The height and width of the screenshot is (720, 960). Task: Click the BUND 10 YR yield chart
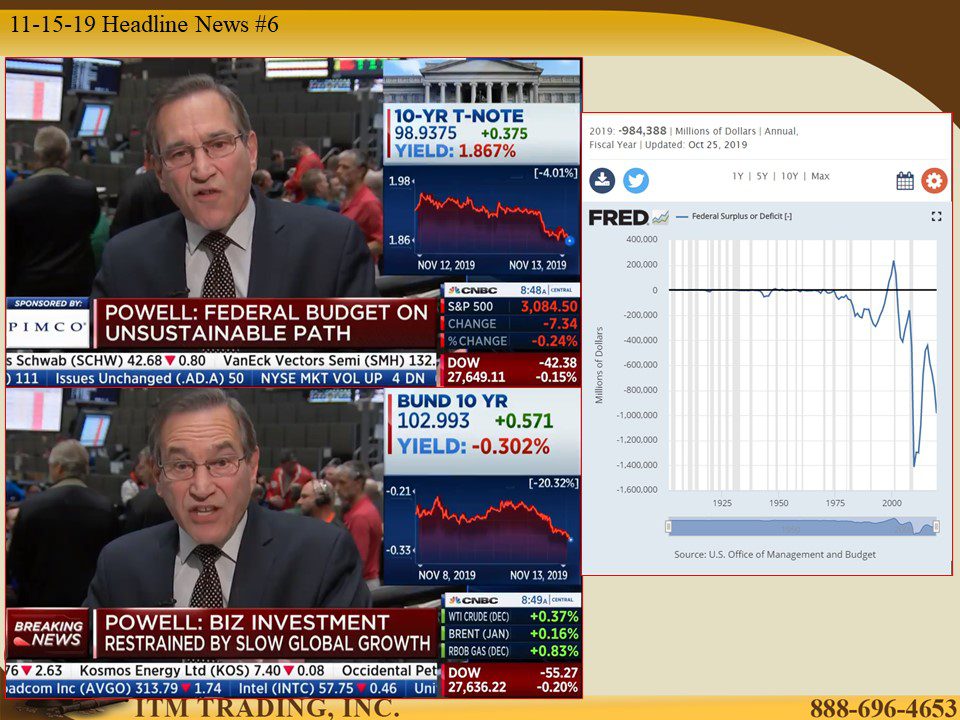point(481,530)
